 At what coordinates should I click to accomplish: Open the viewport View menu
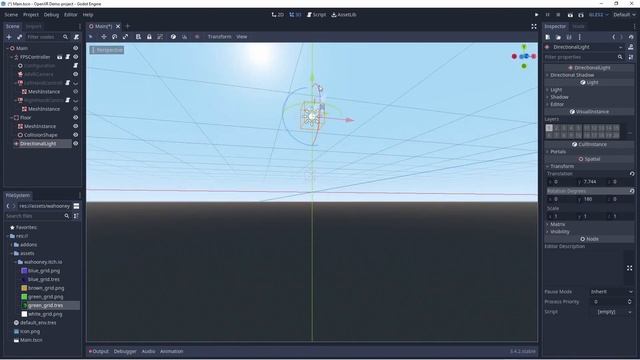coord(242,37)
